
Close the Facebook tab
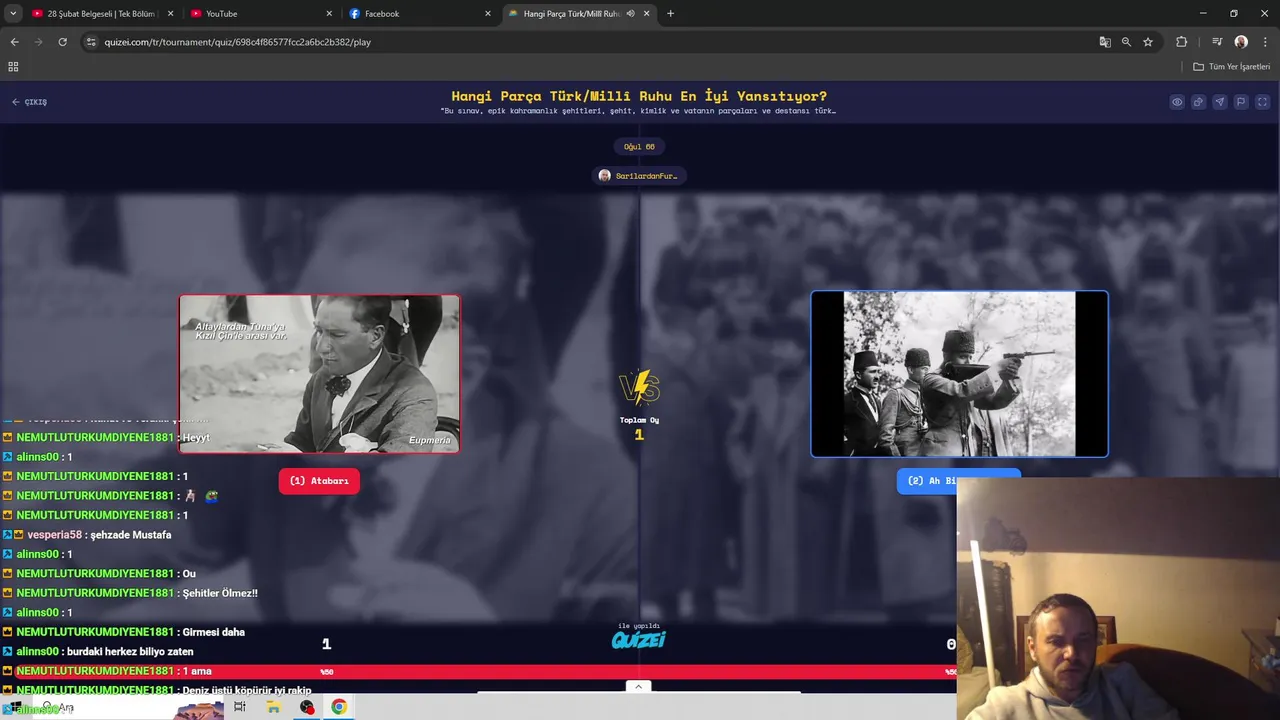[488, 13]
